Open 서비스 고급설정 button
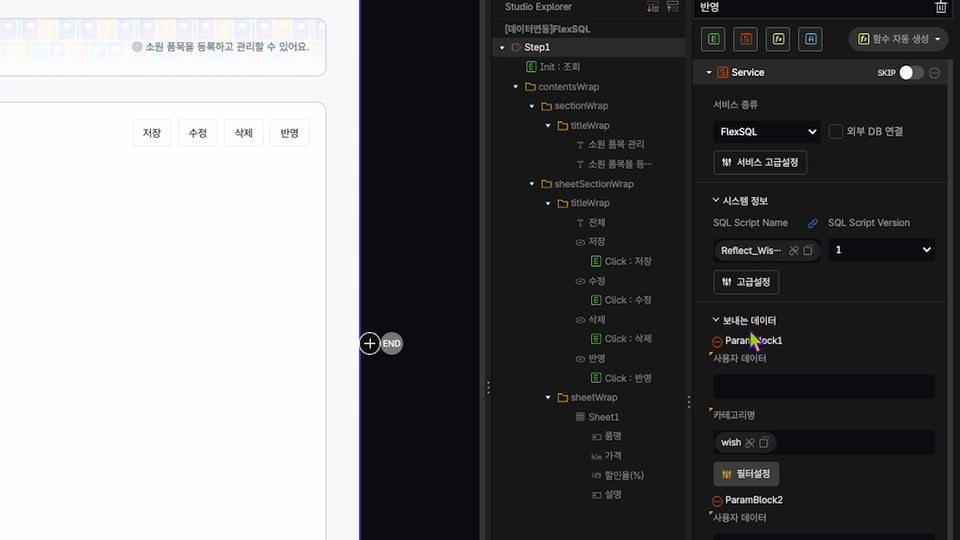The image size is (960, 540). pyautogui.click(x=760, y=162)
